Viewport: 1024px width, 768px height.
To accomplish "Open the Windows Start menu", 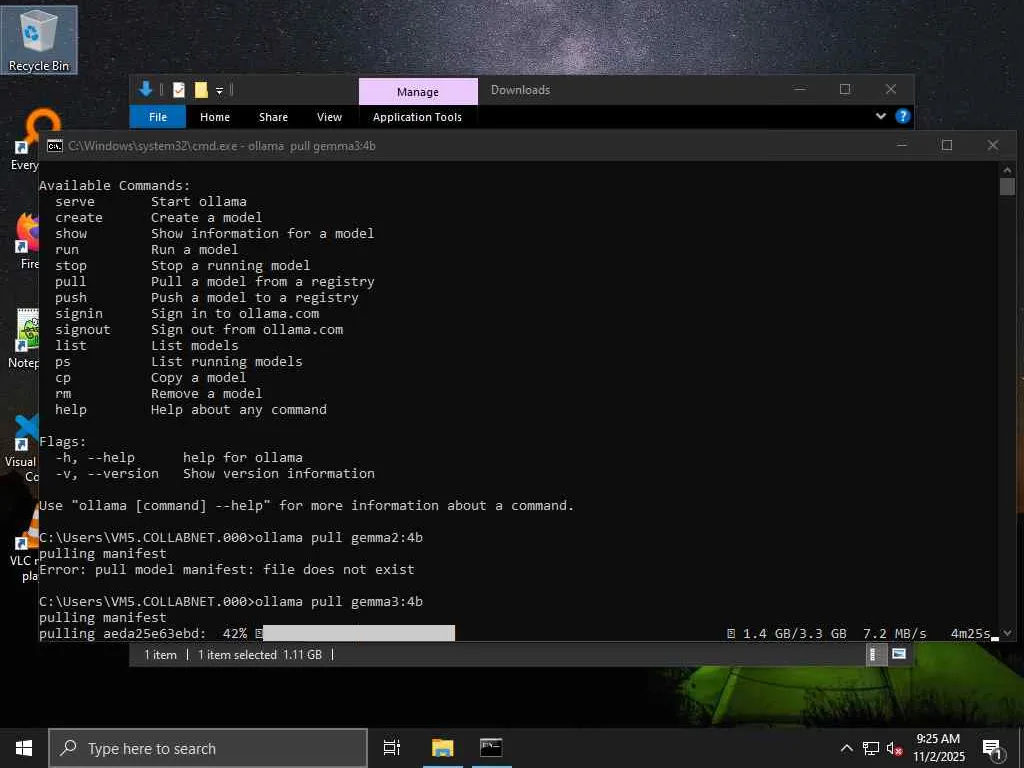I will 24,748.
